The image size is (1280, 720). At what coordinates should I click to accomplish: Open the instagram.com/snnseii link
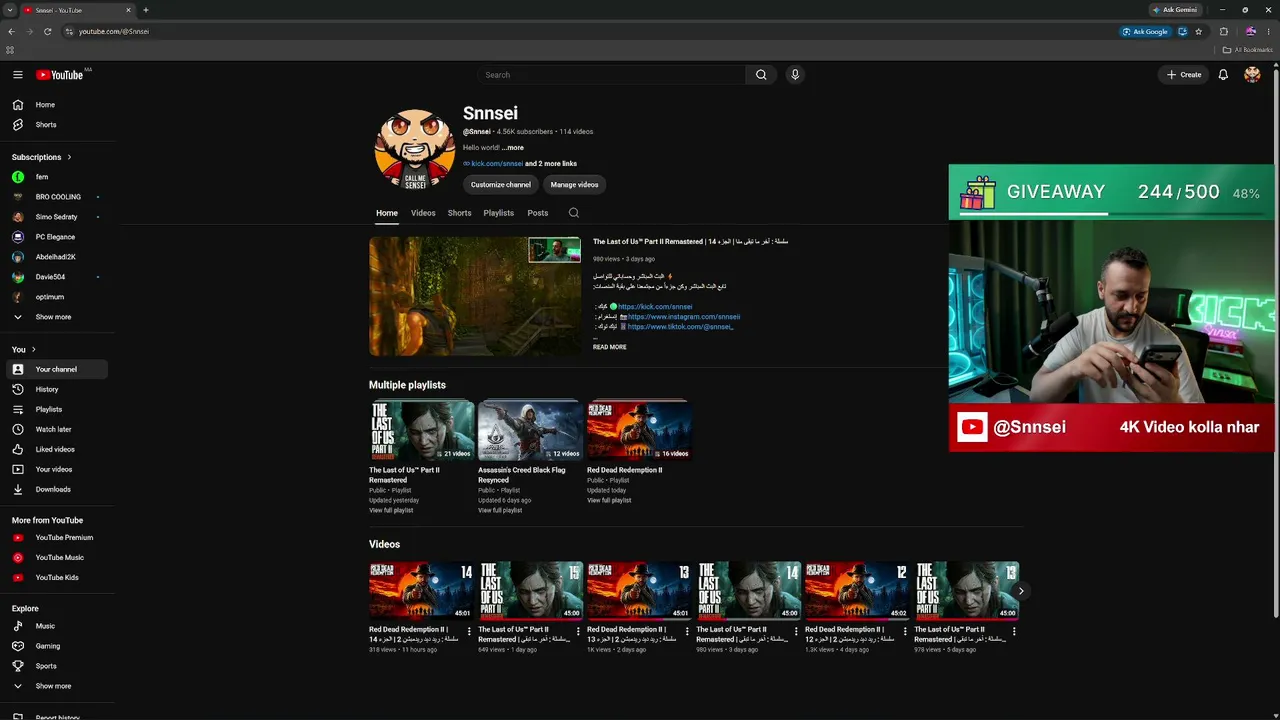tap(684, 317)
